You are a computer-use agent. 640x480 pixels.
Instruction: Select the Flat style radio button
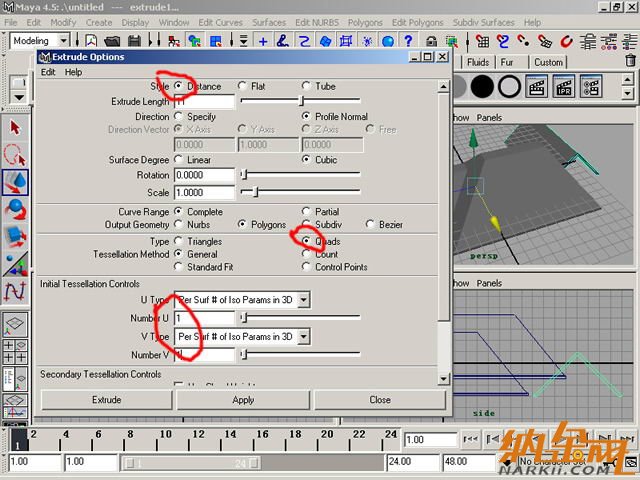tap(243, 86)
